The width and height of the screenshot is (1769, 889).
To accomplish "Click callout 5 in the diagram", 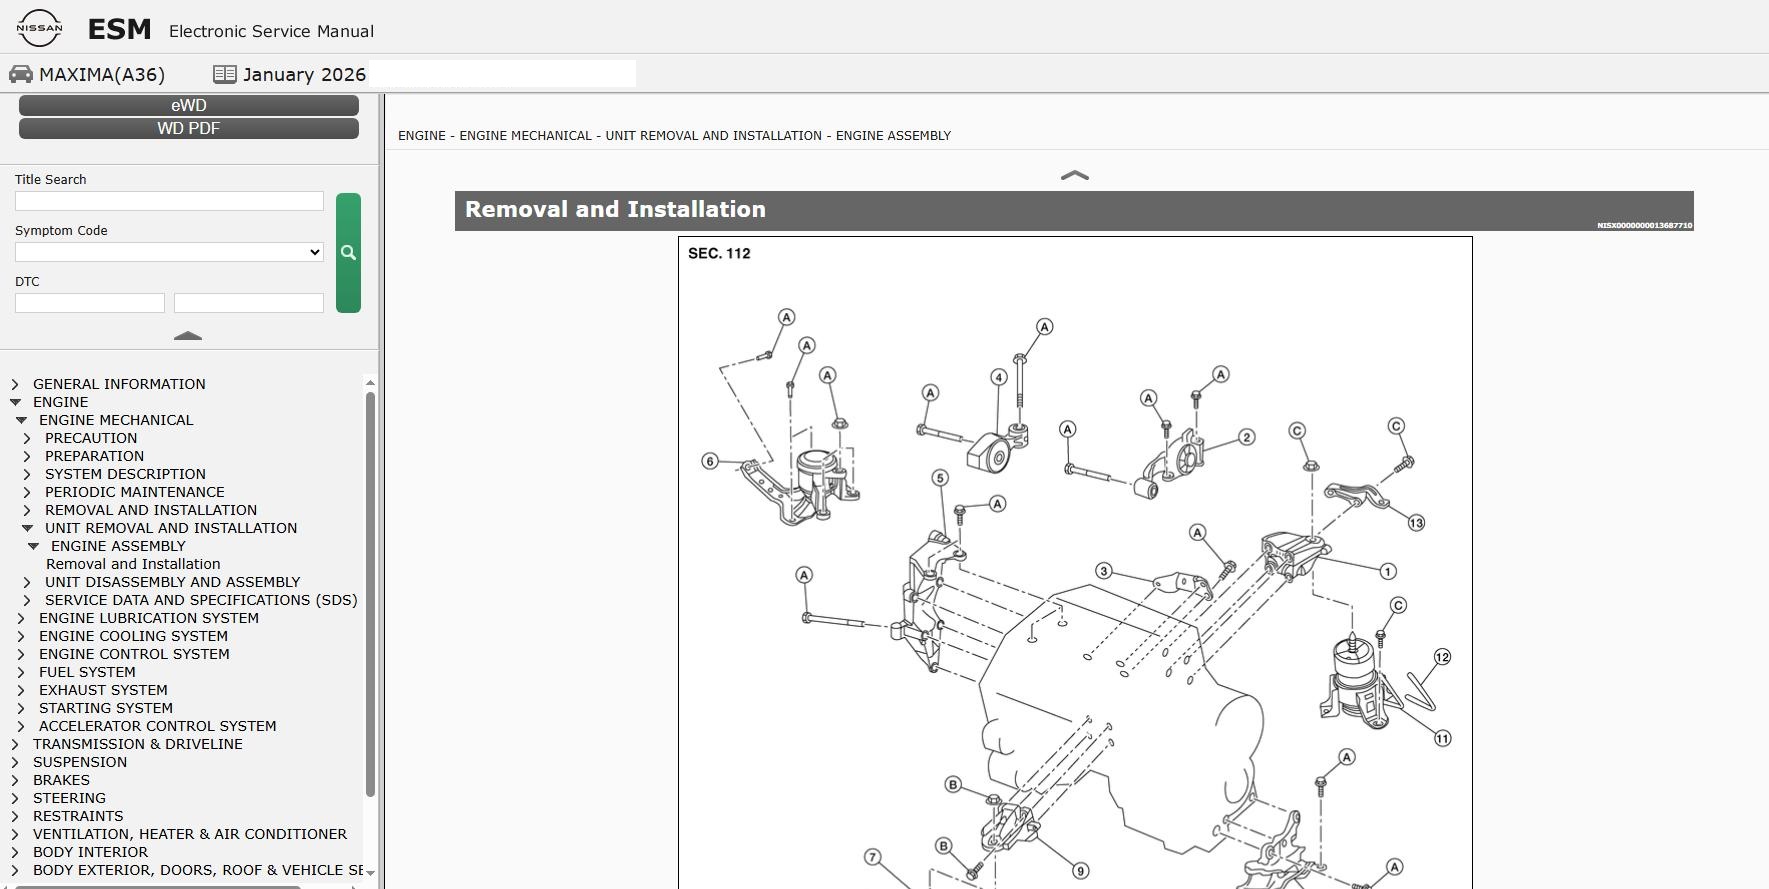I will (x=940, y=478).
